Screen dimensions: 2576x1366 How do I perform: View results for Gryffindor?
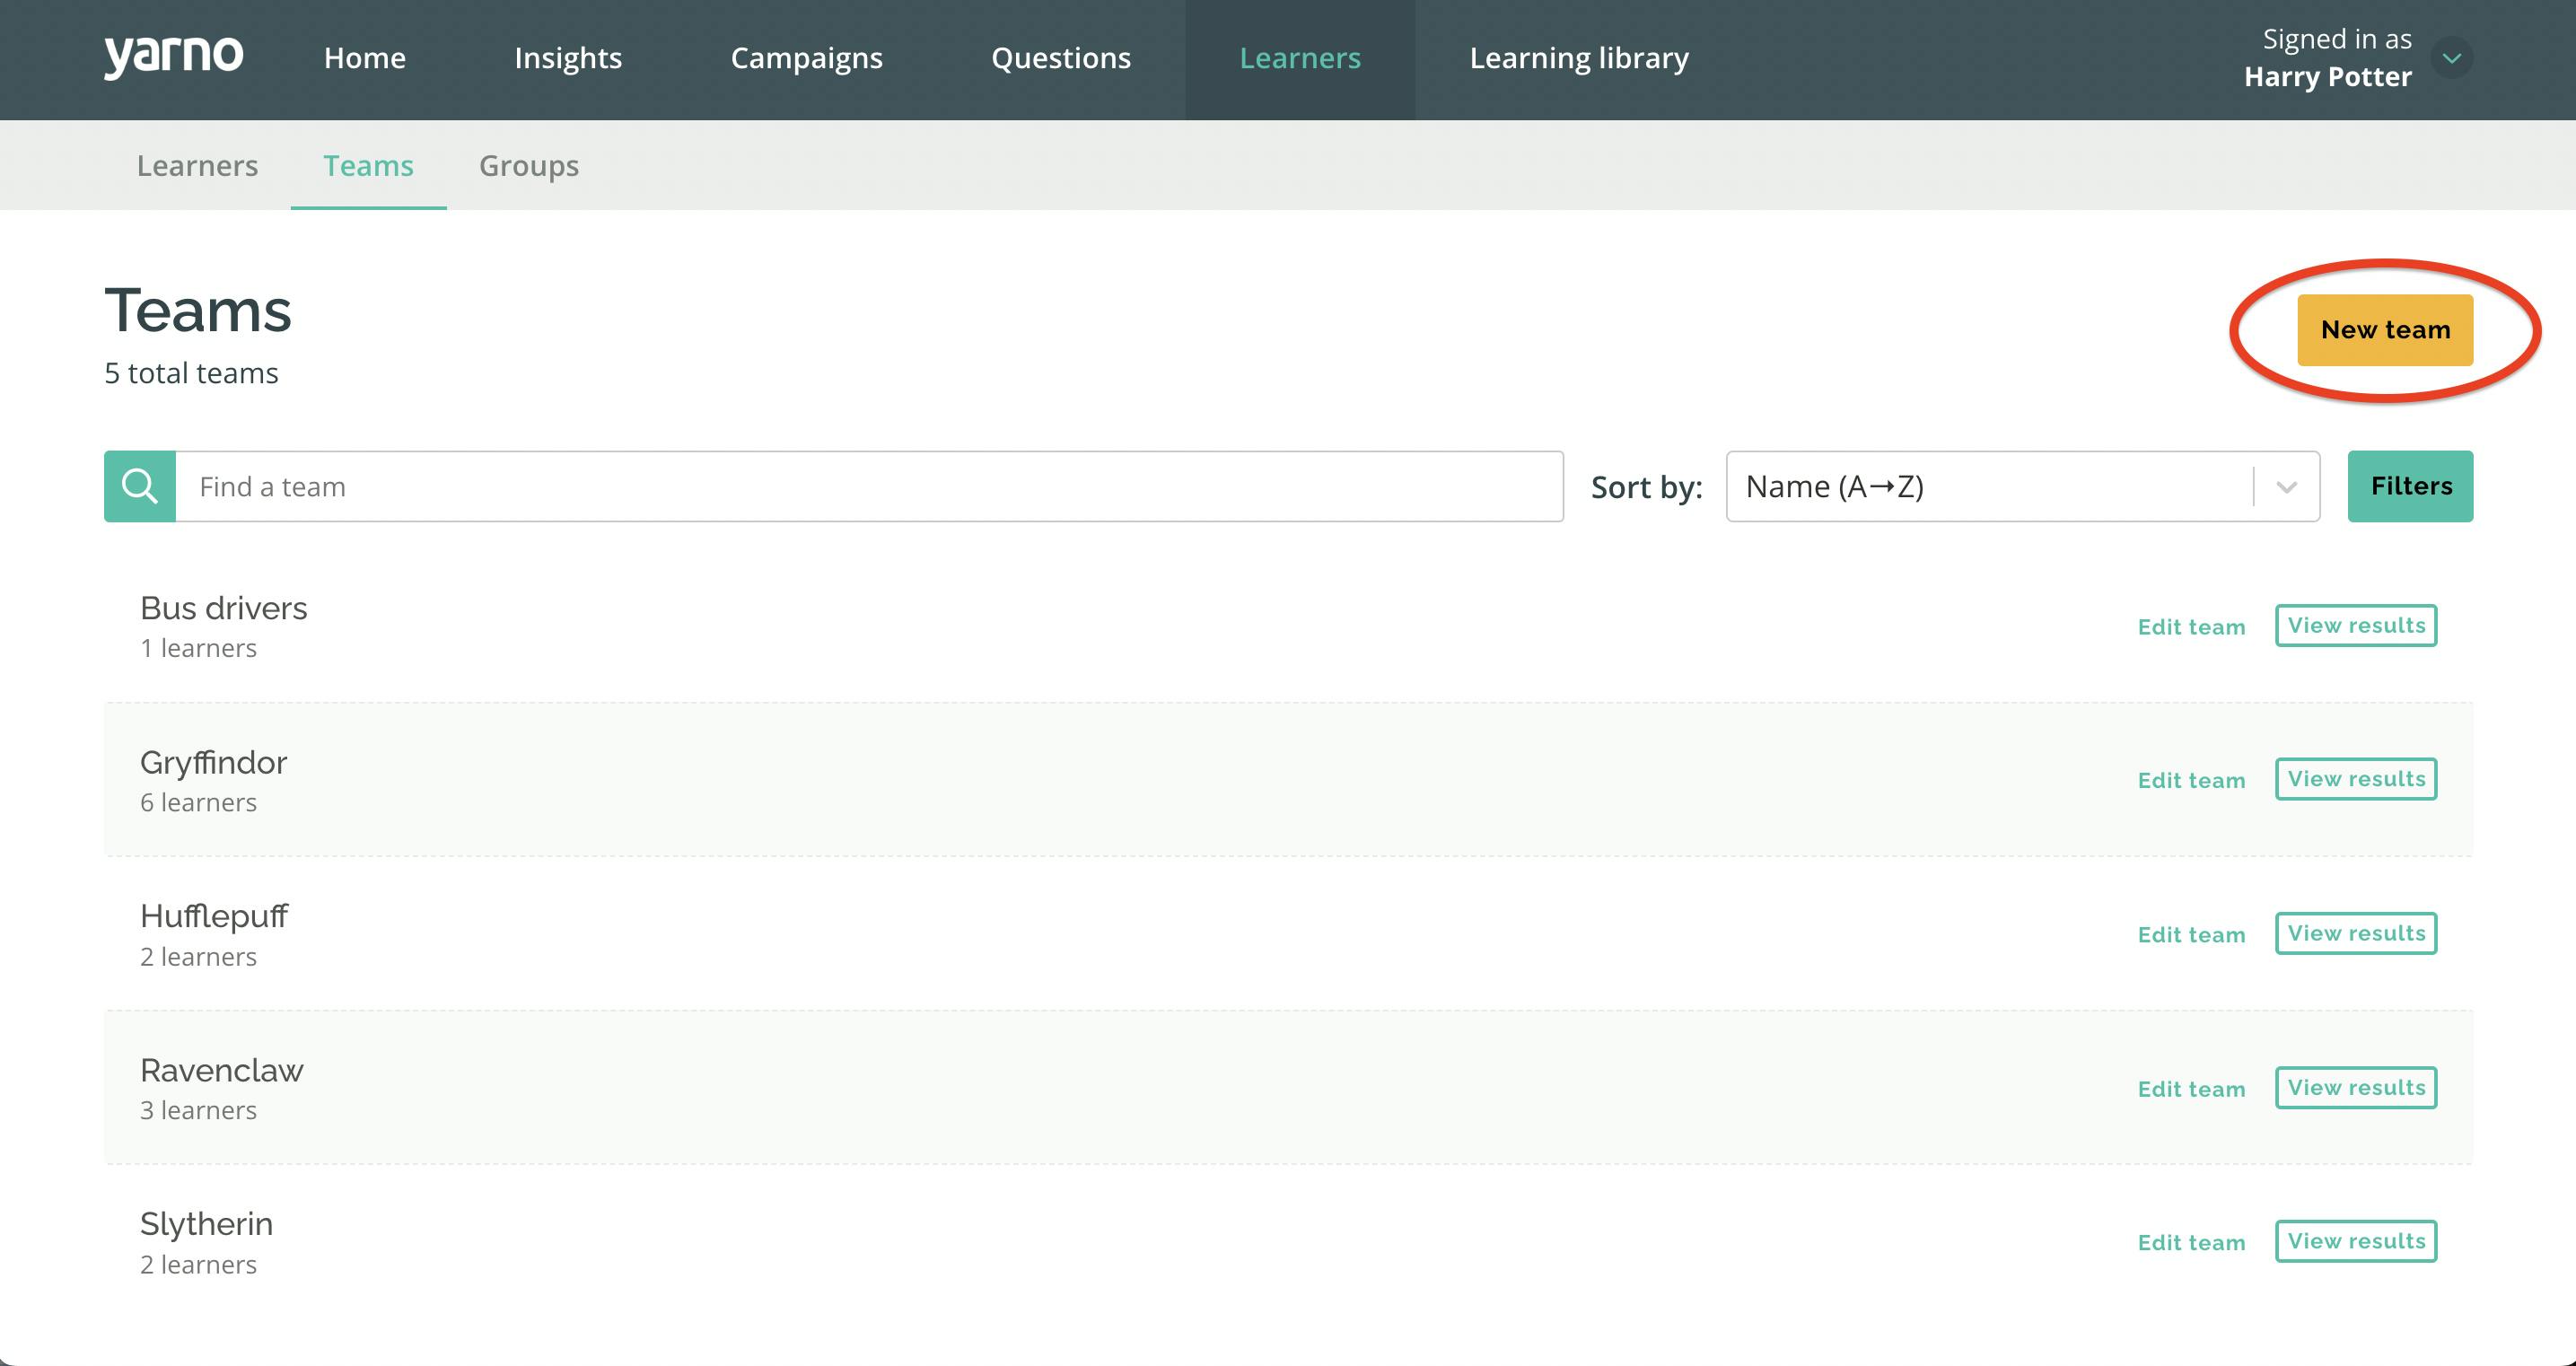(2356, 780)
